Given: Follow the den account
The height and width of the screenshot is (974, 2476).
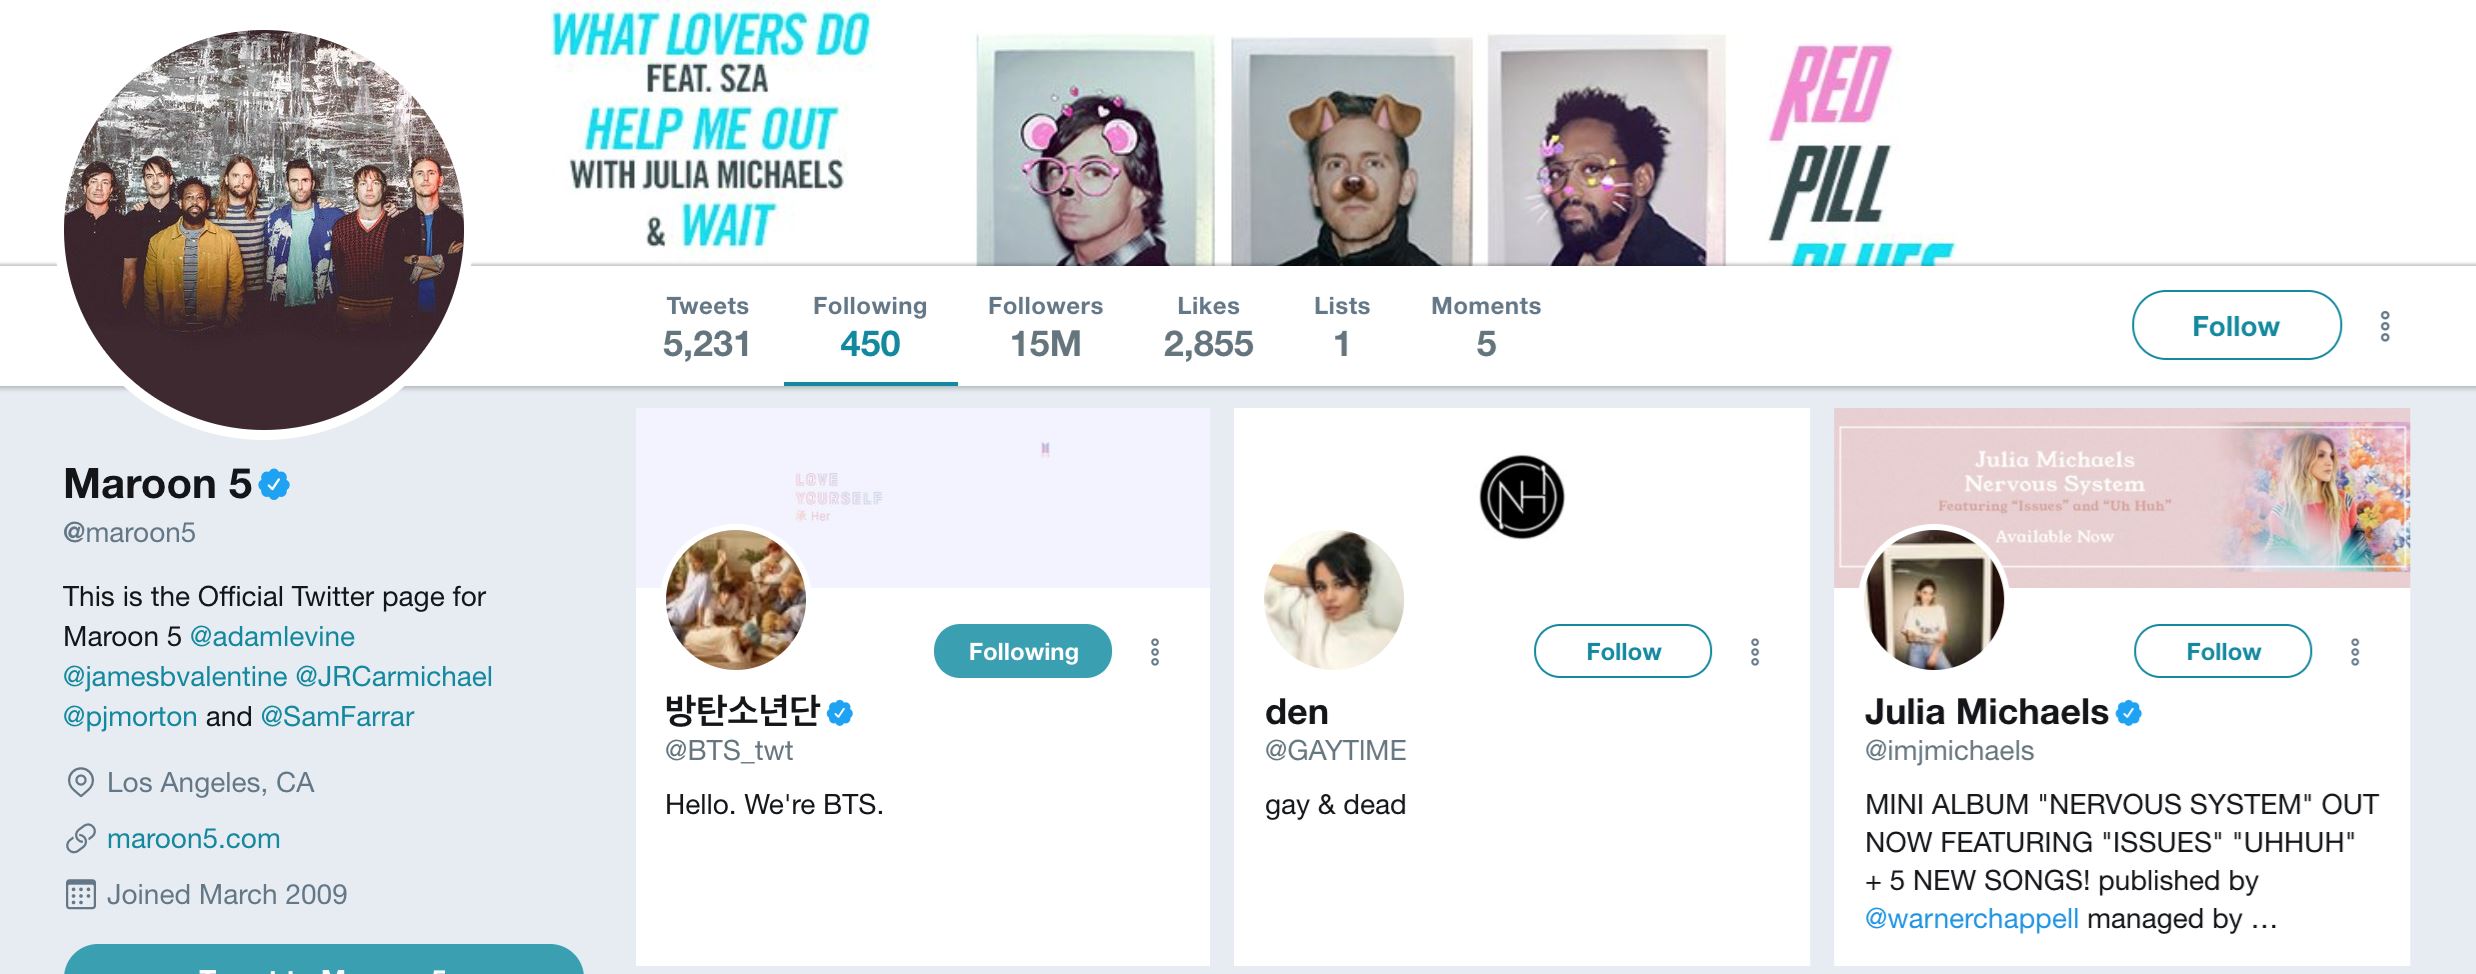Looking at the screenshot, I should pyautogui.click(x=1621, y=651).
